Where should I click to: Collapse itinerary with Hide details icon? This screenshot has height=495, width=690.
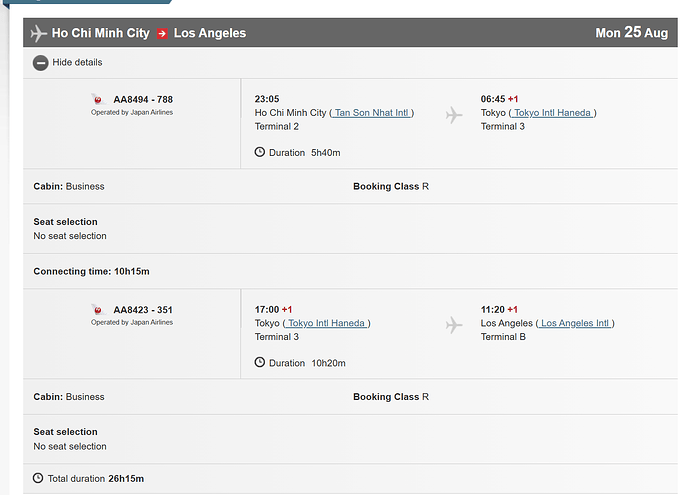coord(40,63)
